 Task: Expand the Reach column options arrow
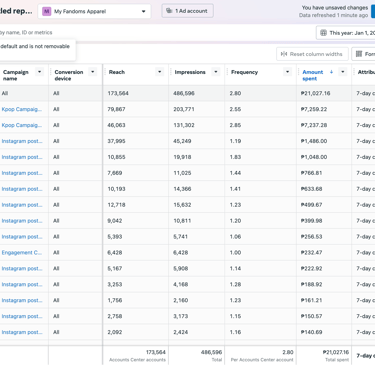pyautogui.click(x=160, y=72)
